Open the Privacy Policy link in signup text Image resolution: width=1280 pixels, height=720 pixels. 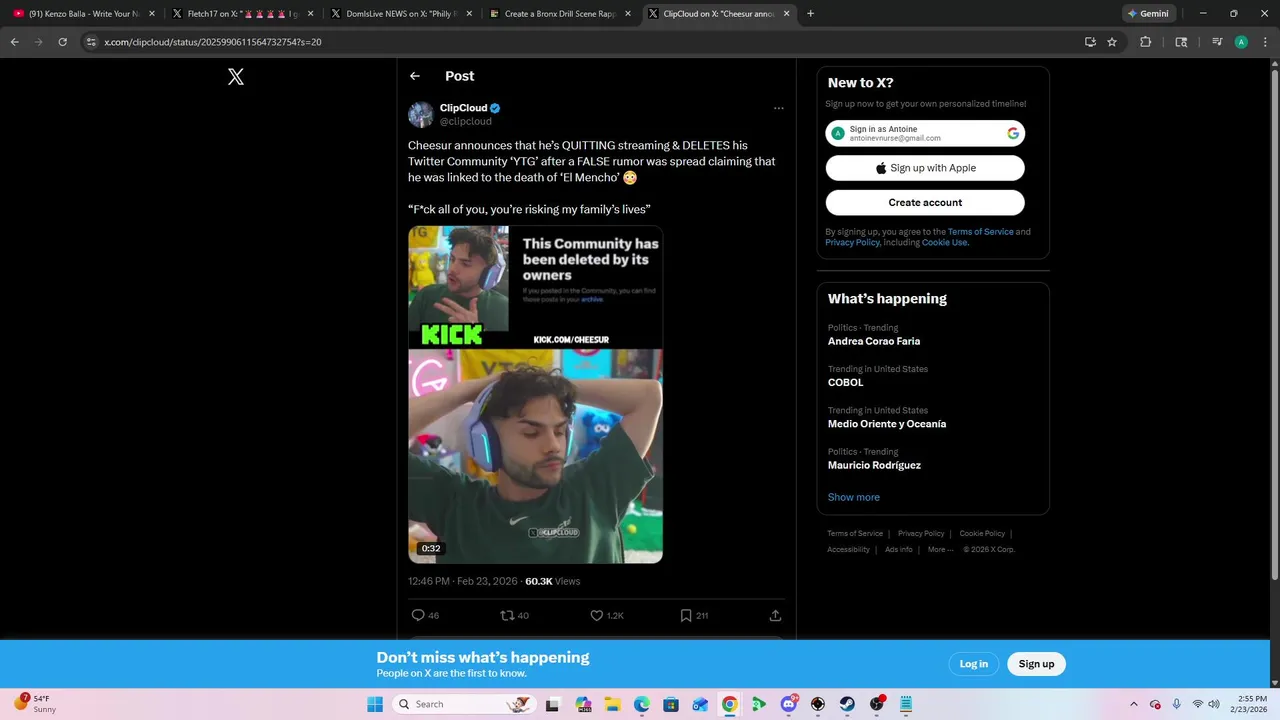(x=853, y=242)
